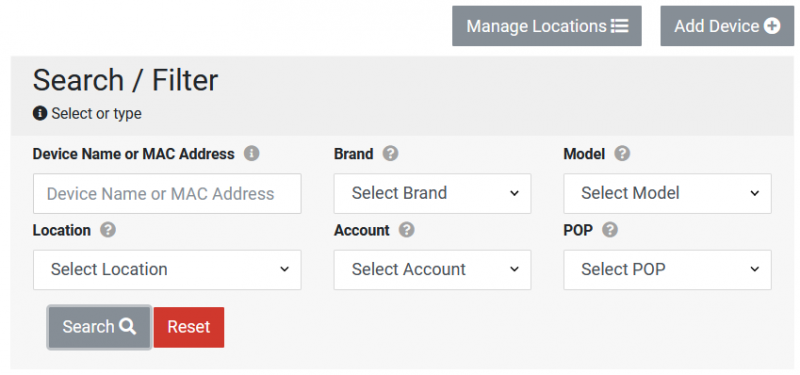Open the help icon beside Brand
Screen dimensions: 800x375
(390, 154)
